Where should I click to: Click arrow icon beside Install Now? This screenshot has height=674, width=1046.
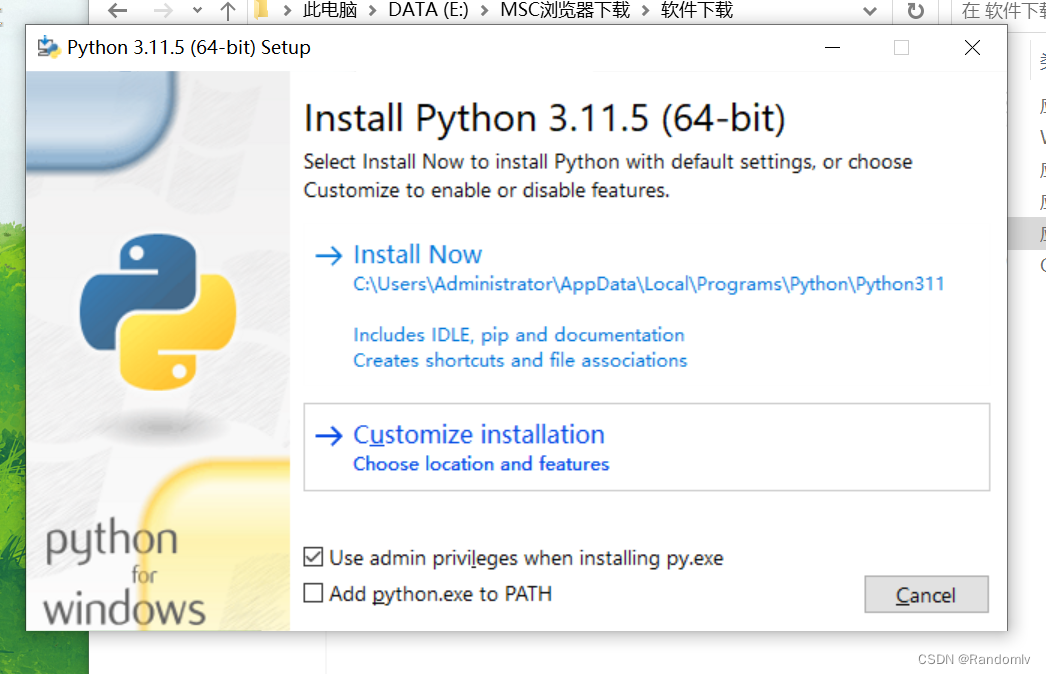(x=328, y=255)
